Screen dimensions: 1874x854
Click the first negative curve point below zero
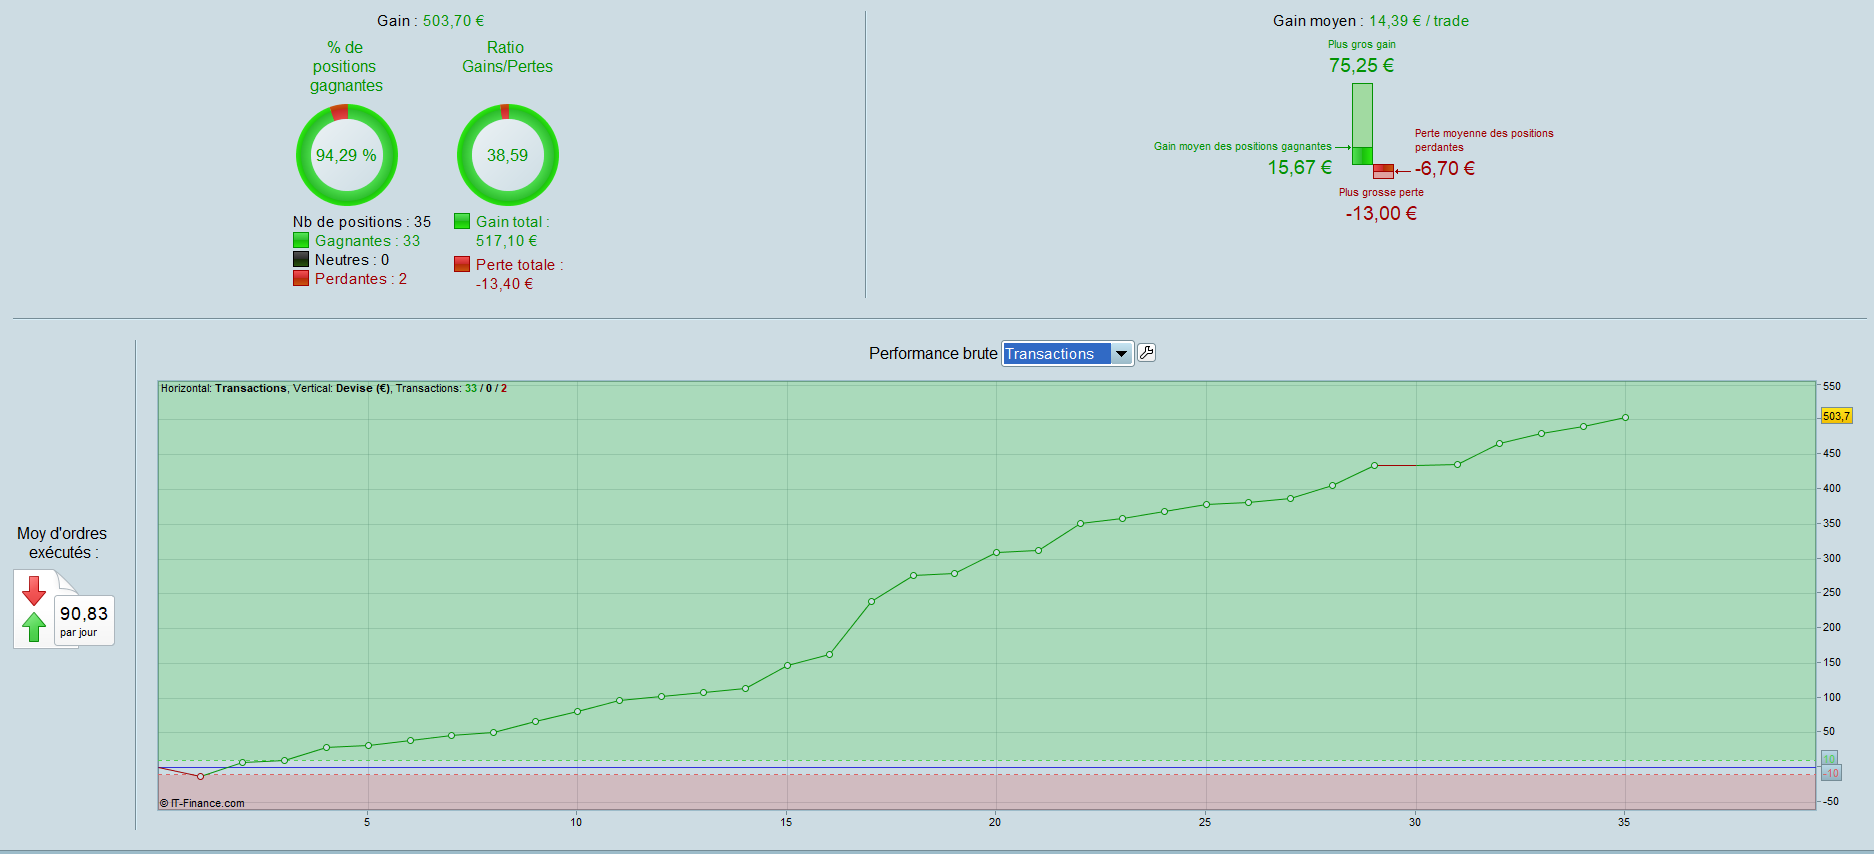click(200, 776)
